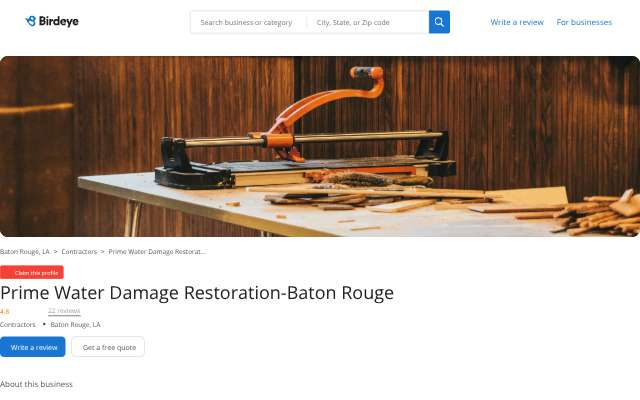
Task: Focus the Search business or category field
Action: pos(249,22)
